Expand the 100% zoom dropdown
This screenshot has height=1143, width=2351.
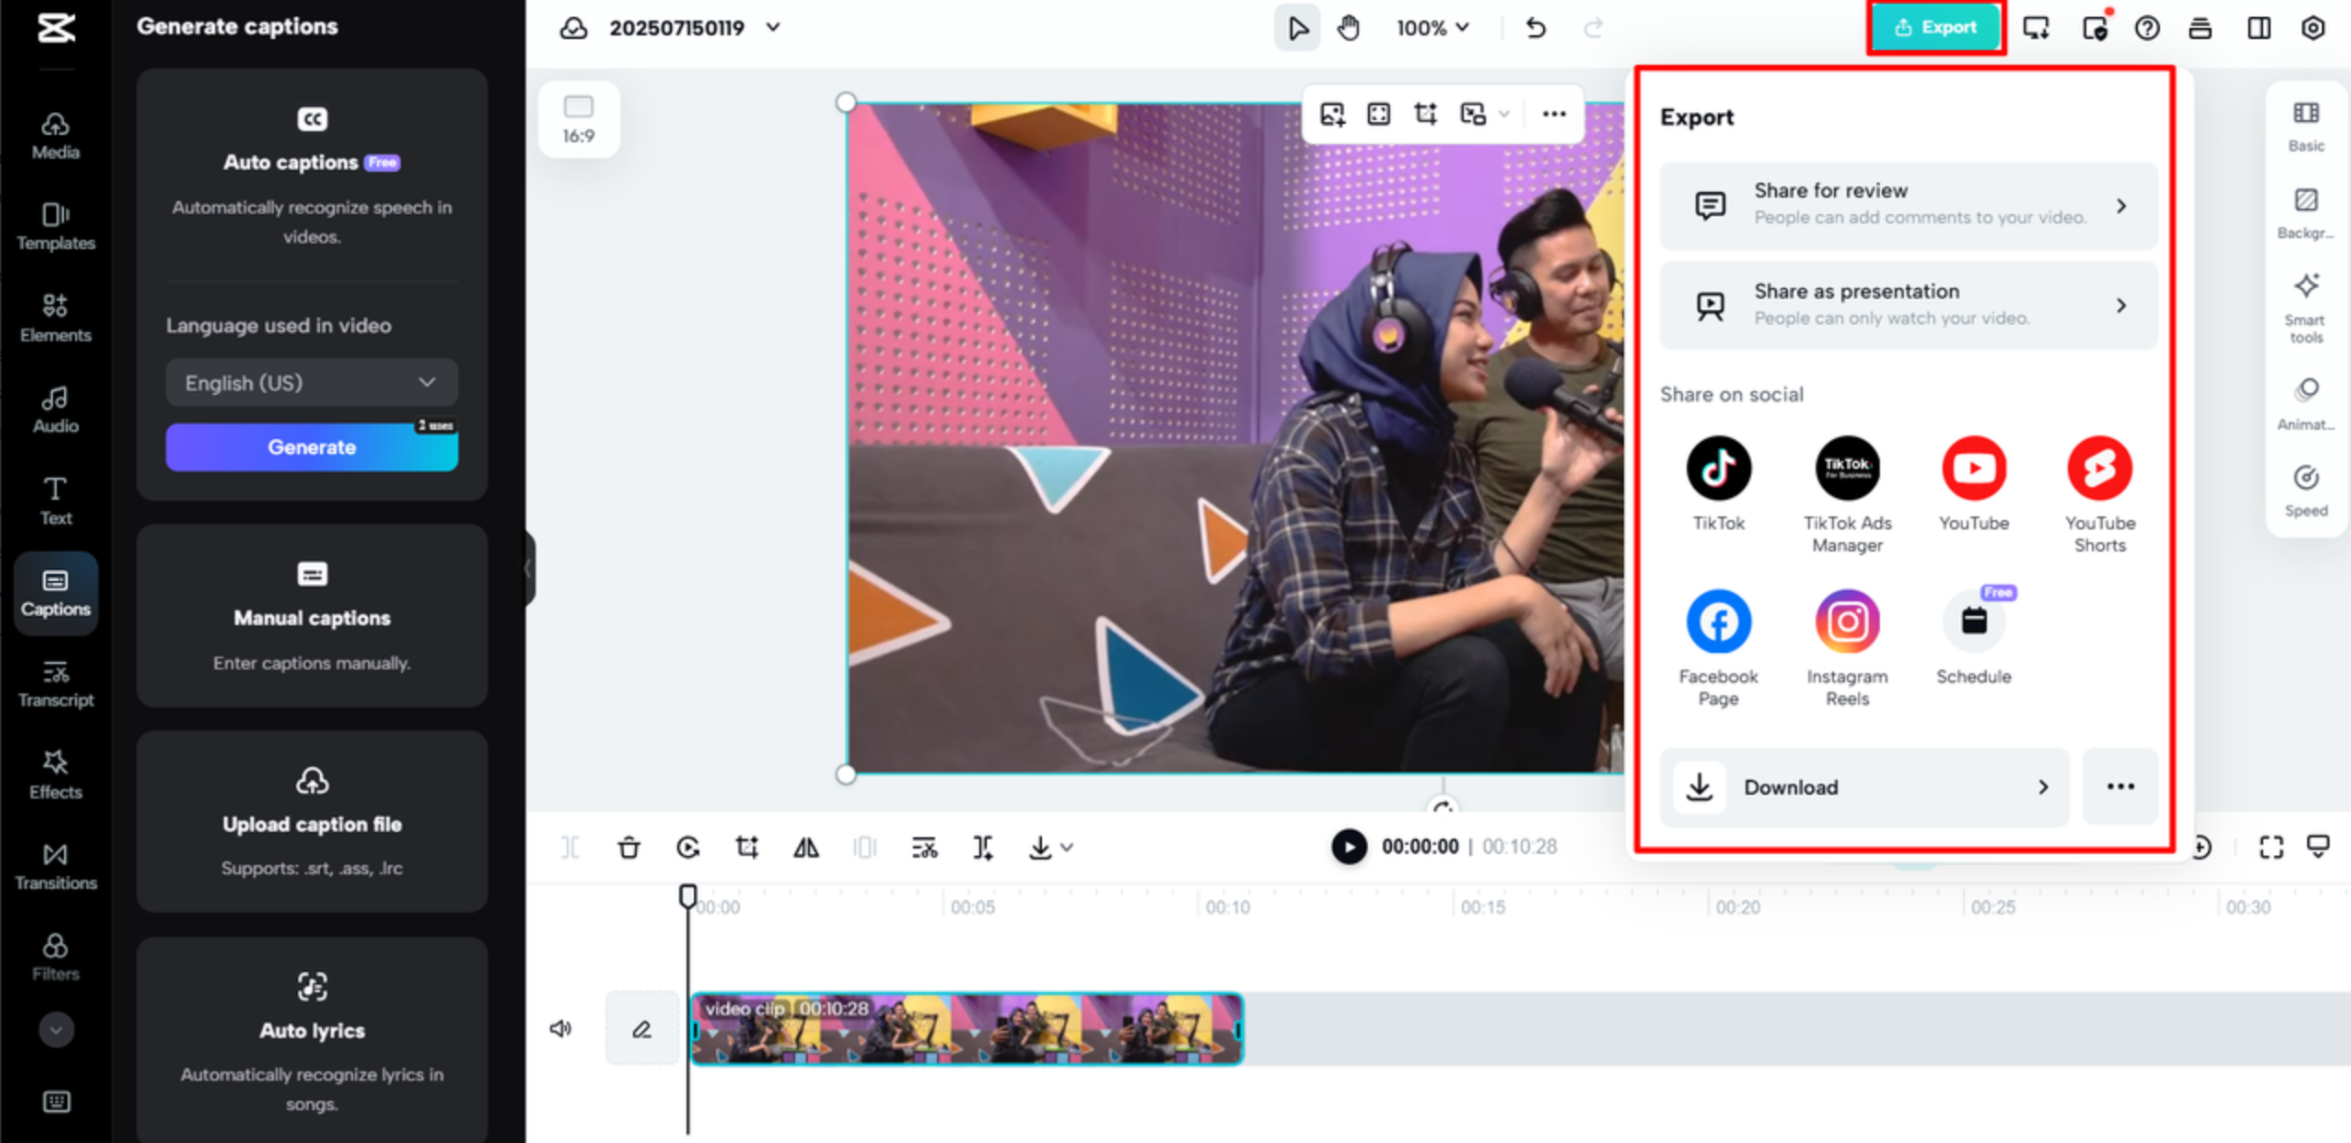coord(1432,28)
